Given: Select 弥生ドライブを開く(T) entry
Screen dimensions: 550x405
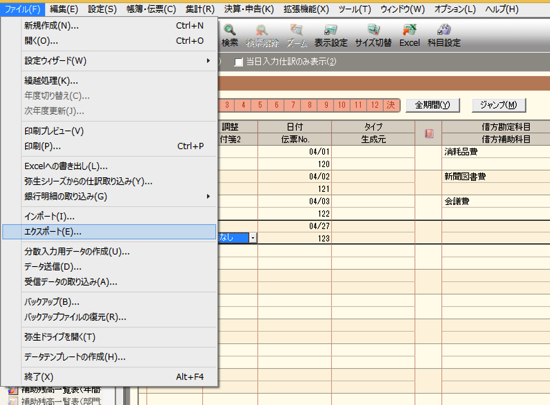Looking at the screenshot, I should tap(109, 337).
